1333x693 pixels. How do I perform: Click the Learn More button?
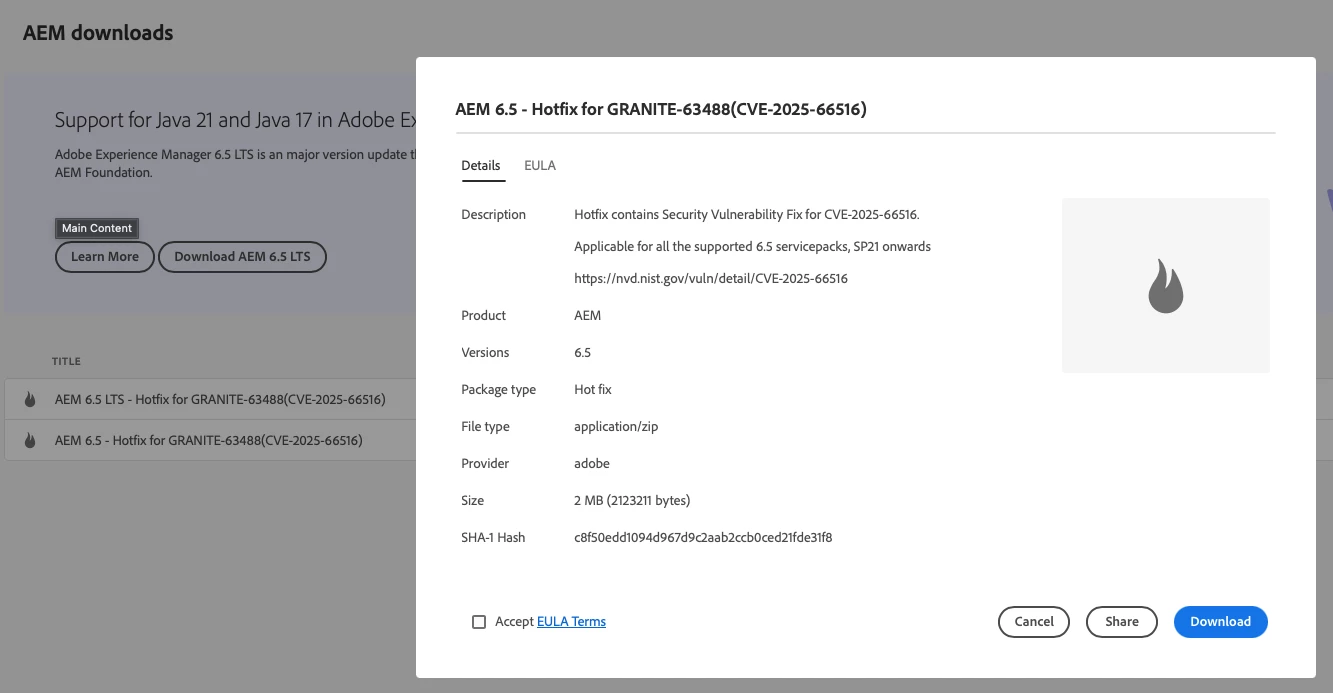coord(105,257)
